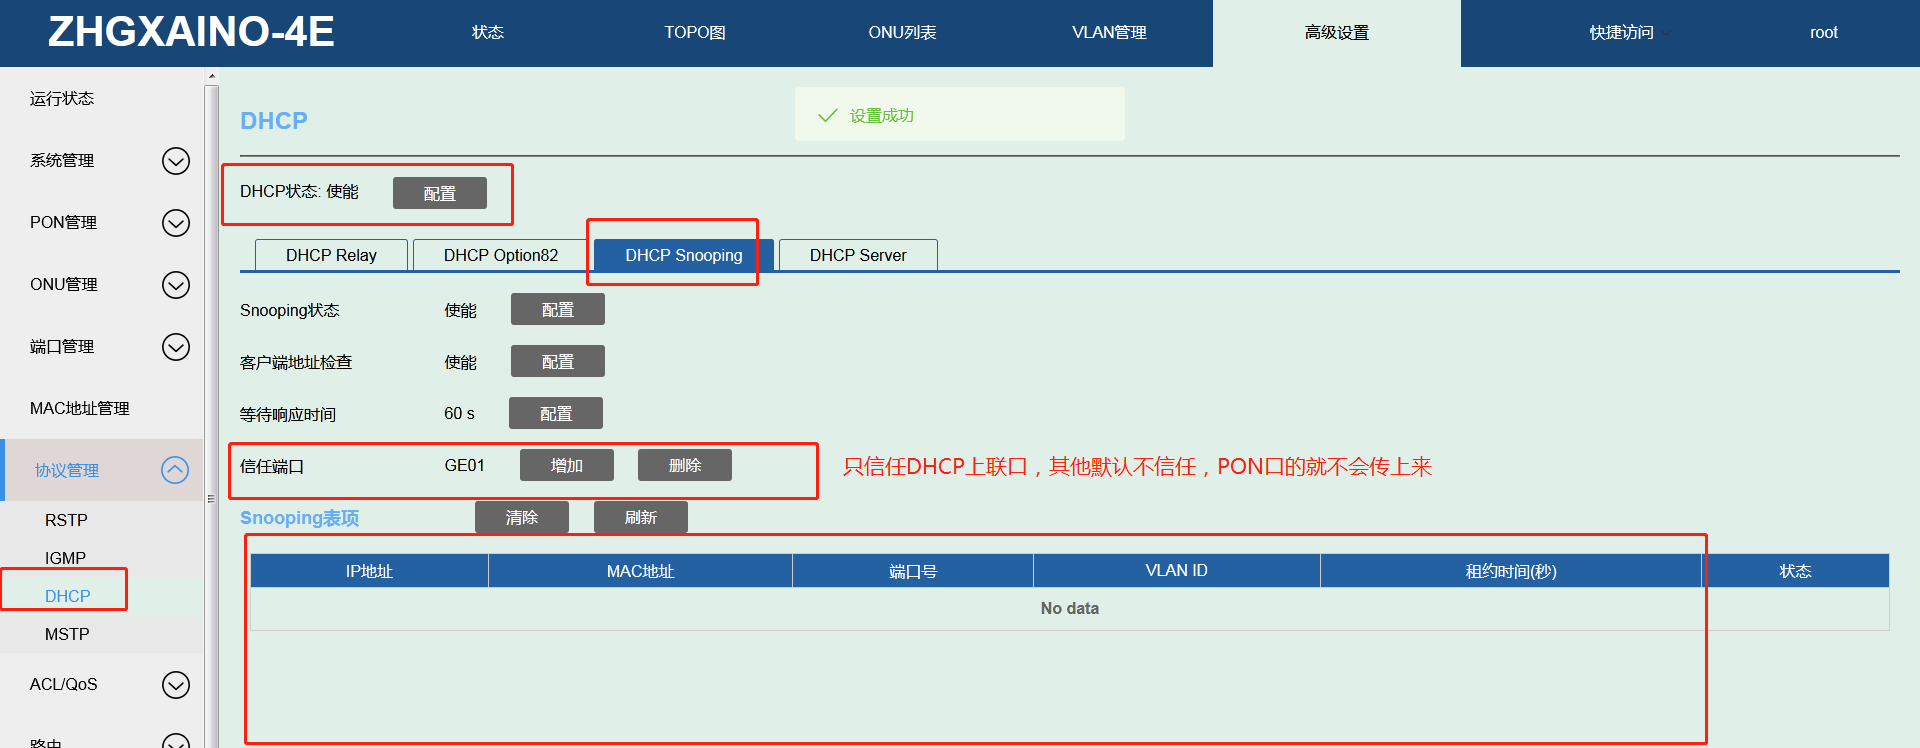Click 删除 to remove trusted port

[685, 465]
